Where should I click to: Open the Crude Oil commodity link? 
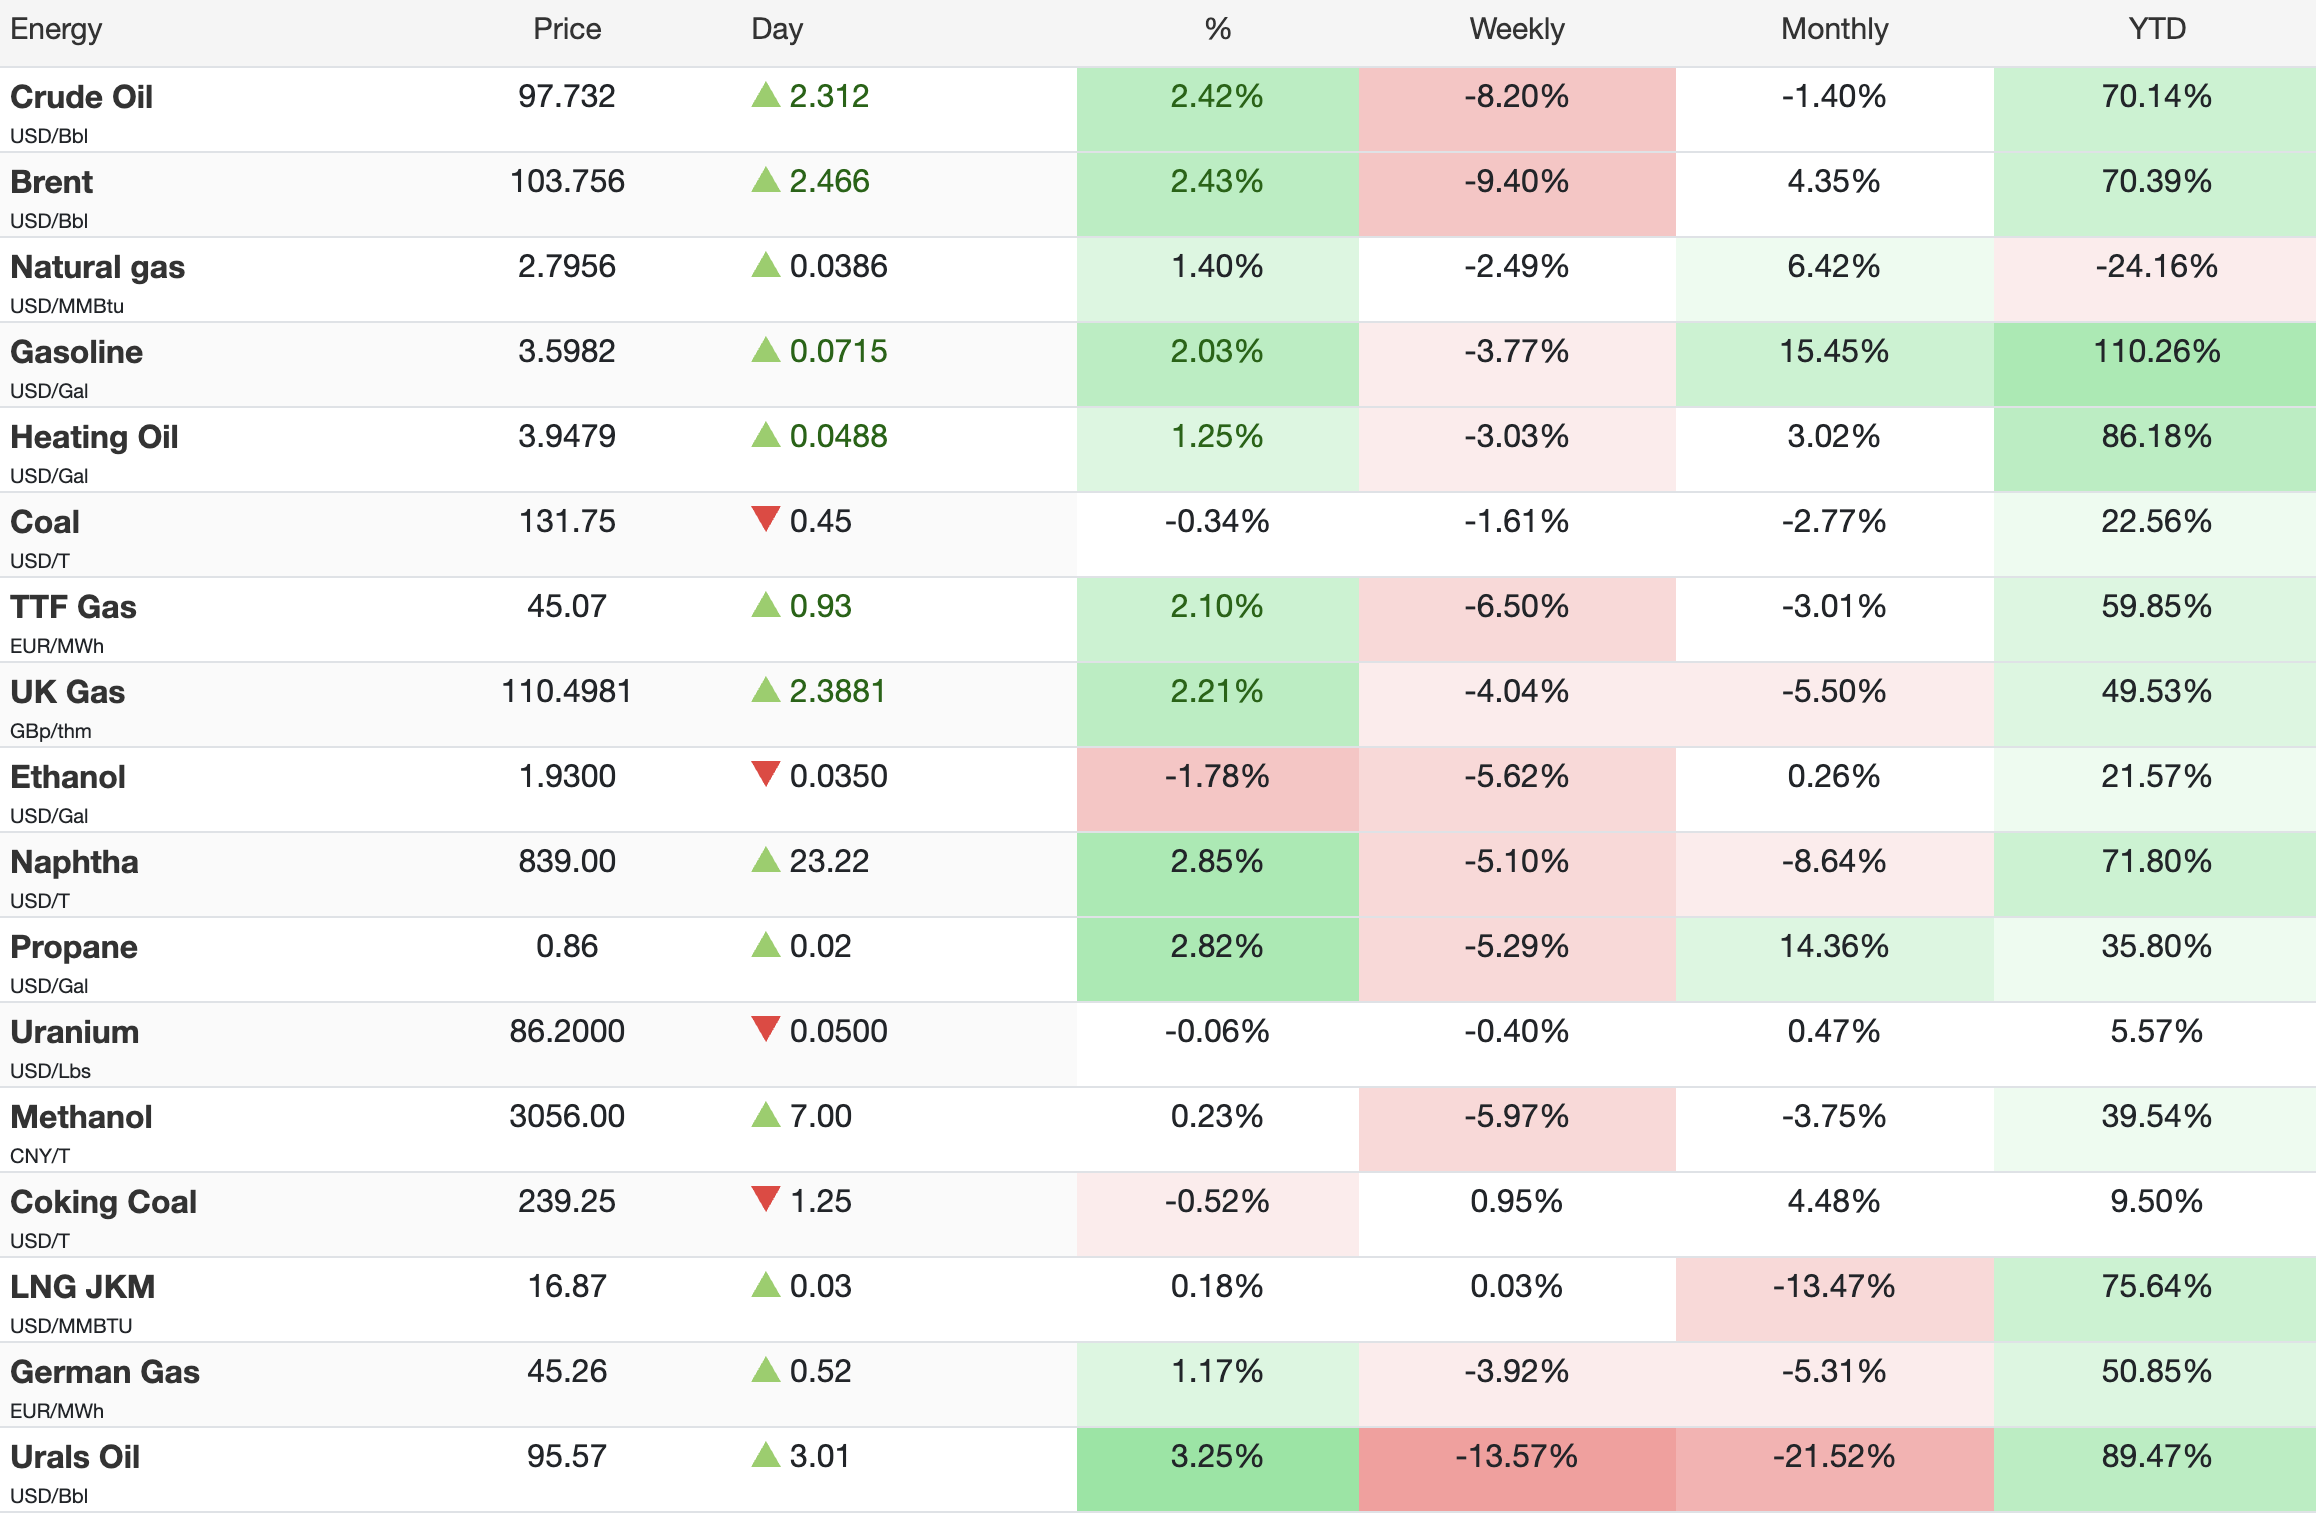[81, 97]
